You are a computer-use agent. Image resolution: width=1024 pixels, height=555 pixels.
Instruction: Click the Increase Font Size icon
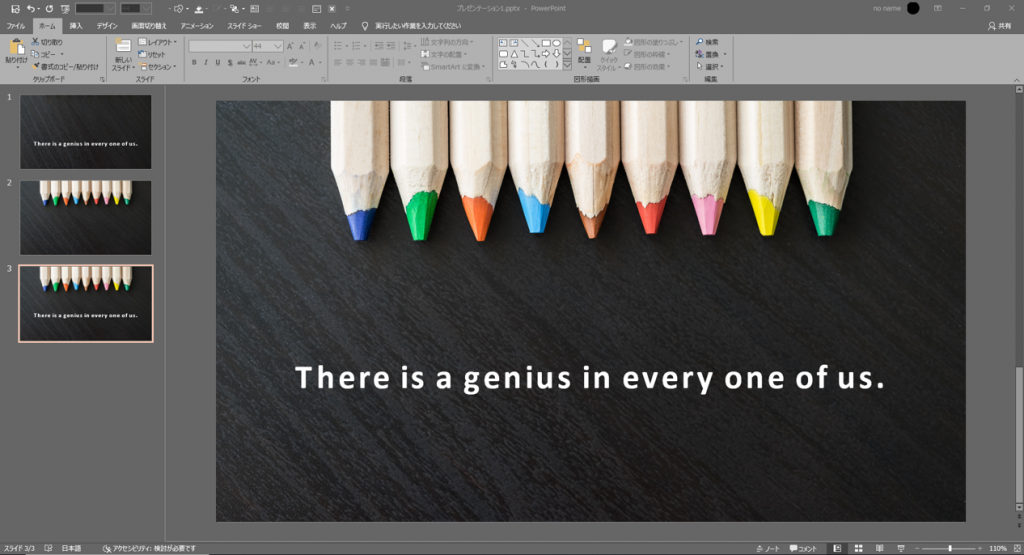290,46
